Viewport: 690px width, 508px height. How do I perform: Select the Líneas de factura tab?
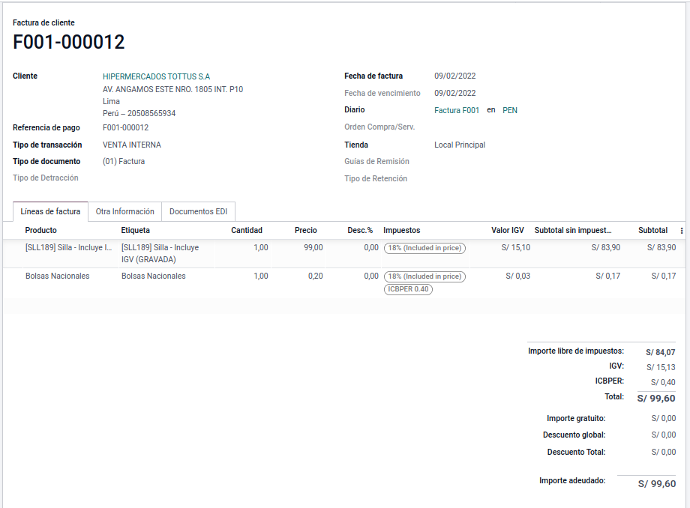click(51, 212)
